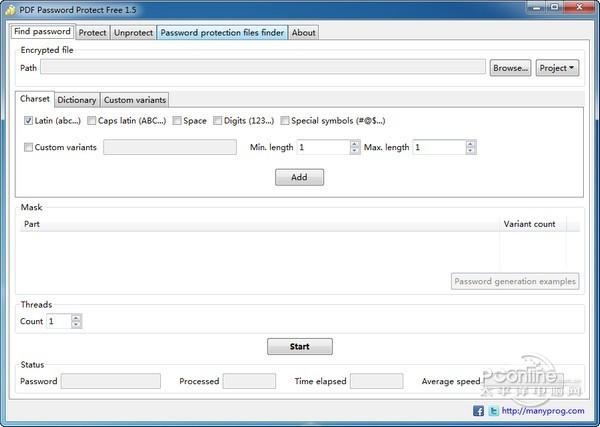Click Password generation examples button
Image resolution: width=600 pixels, height=427 pixels.
point(515,281)
